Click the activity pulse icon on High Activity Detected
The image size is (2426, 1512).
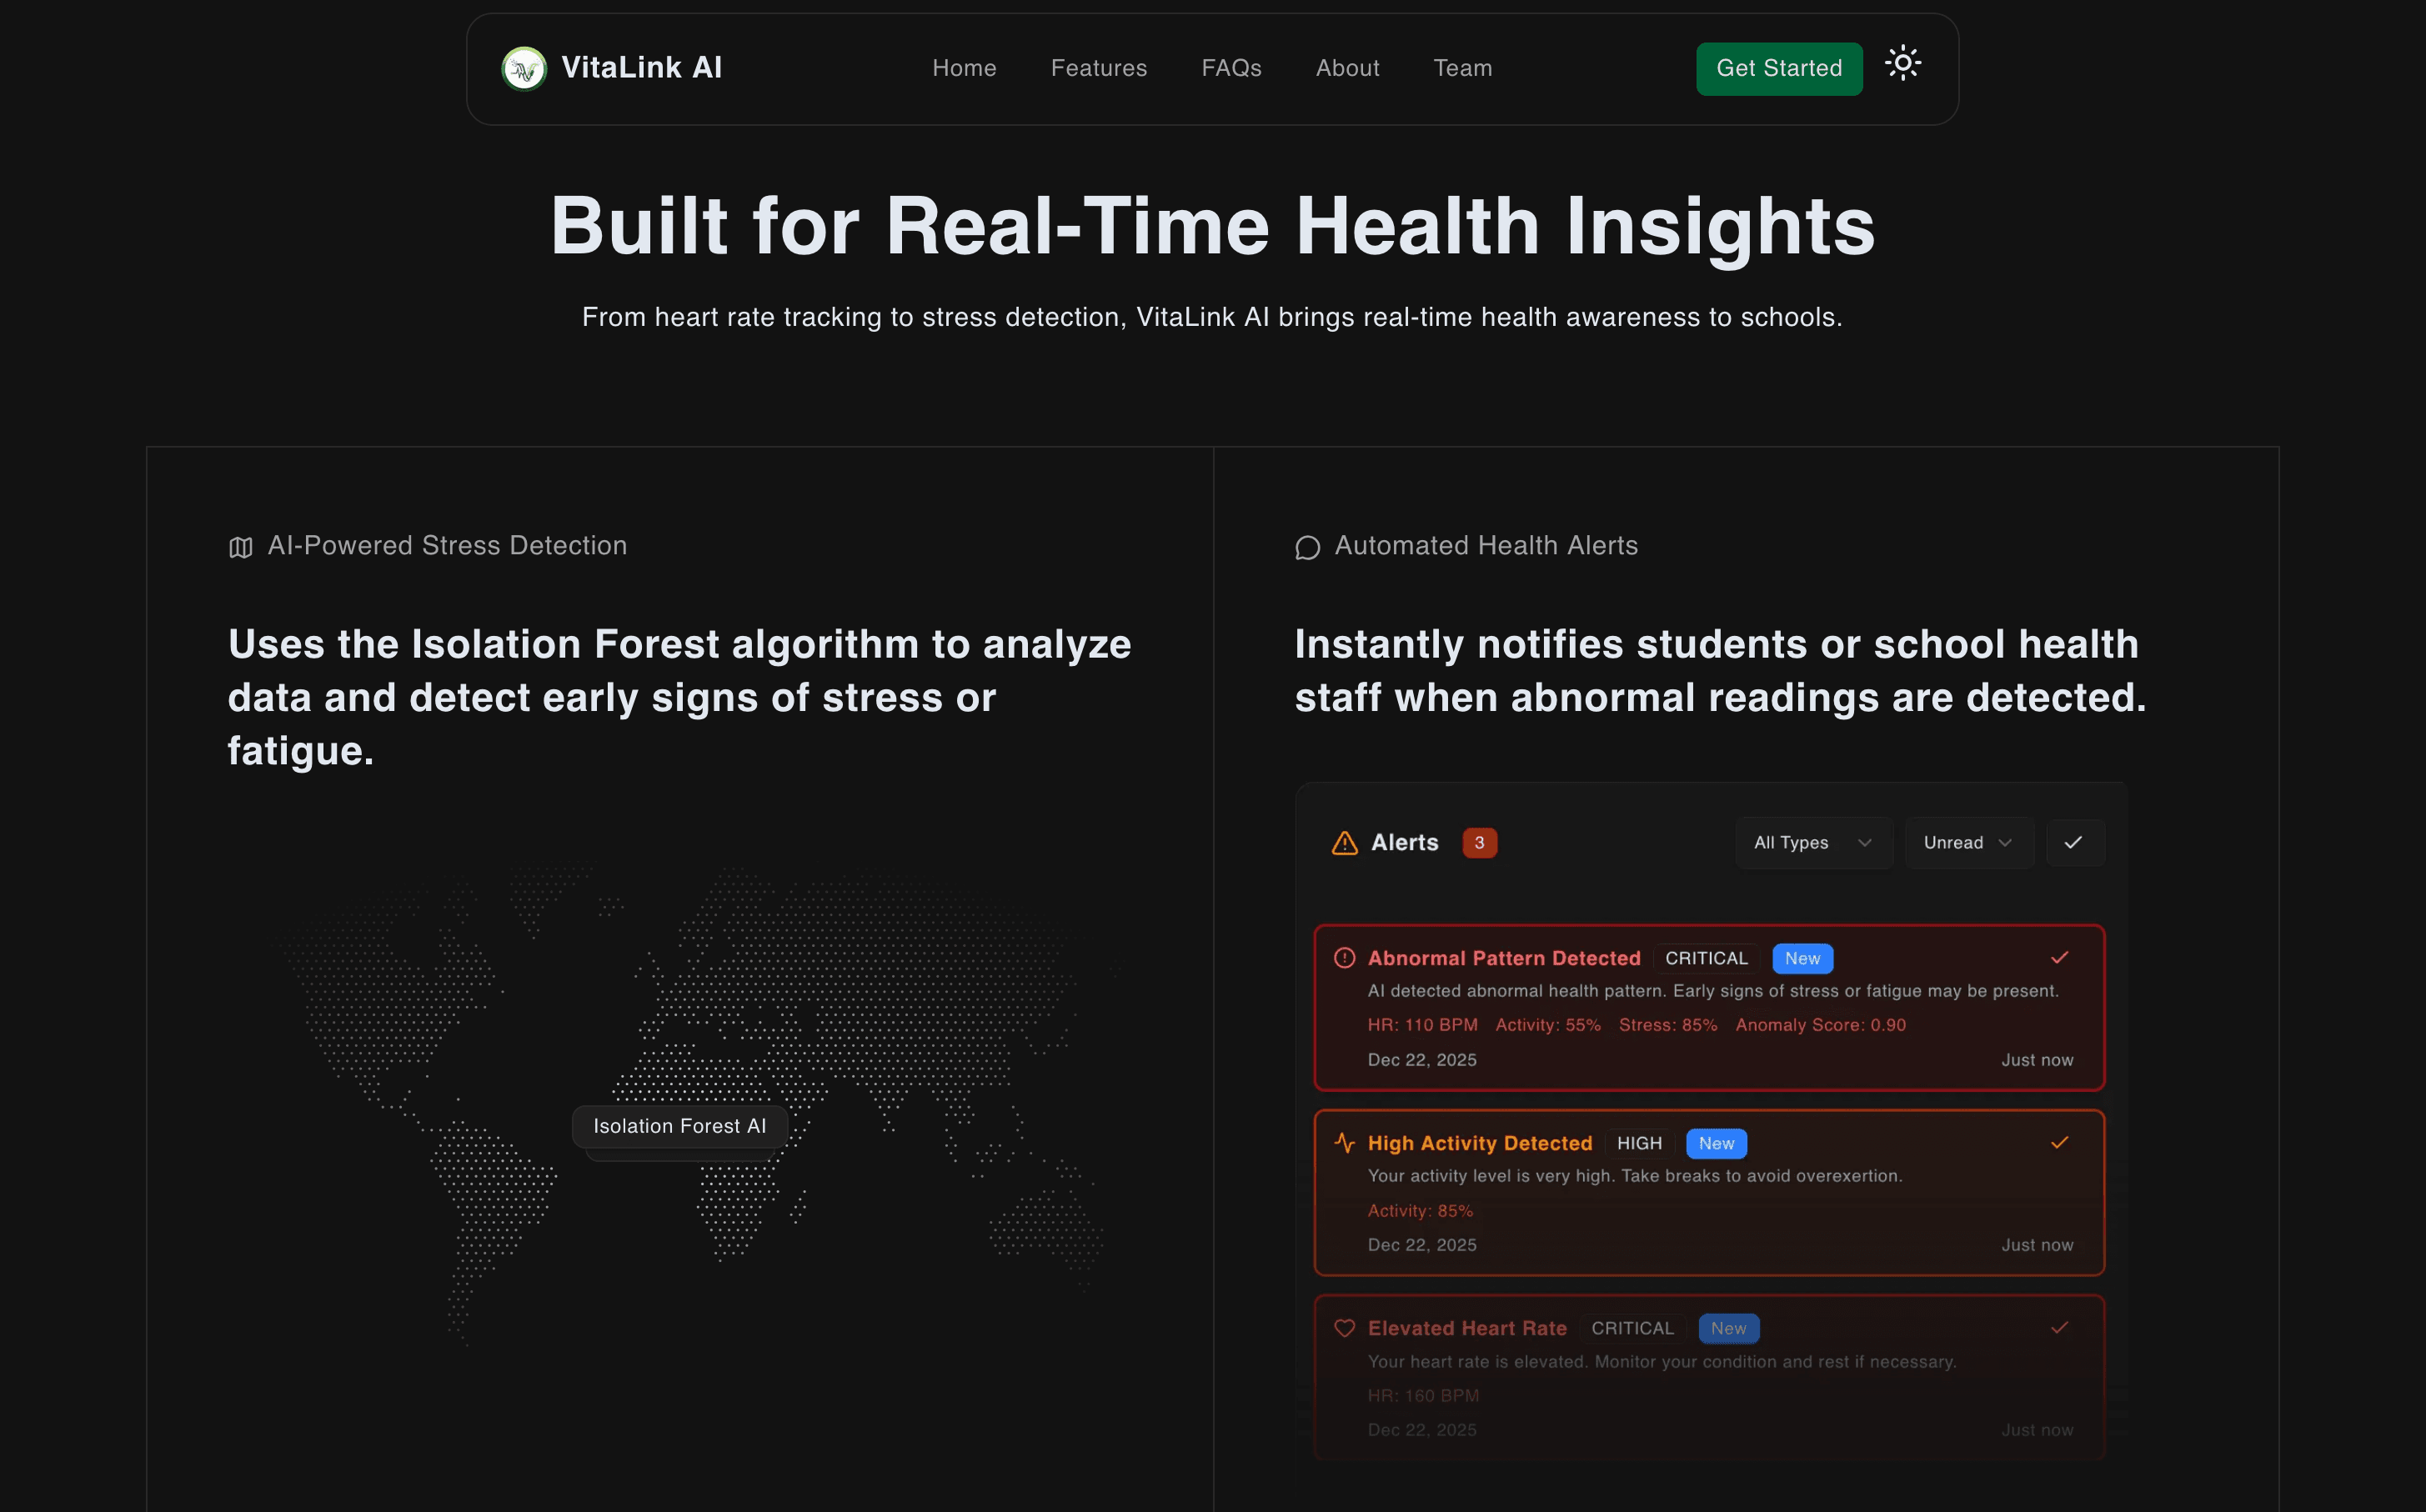(x=1344, y=1142)
